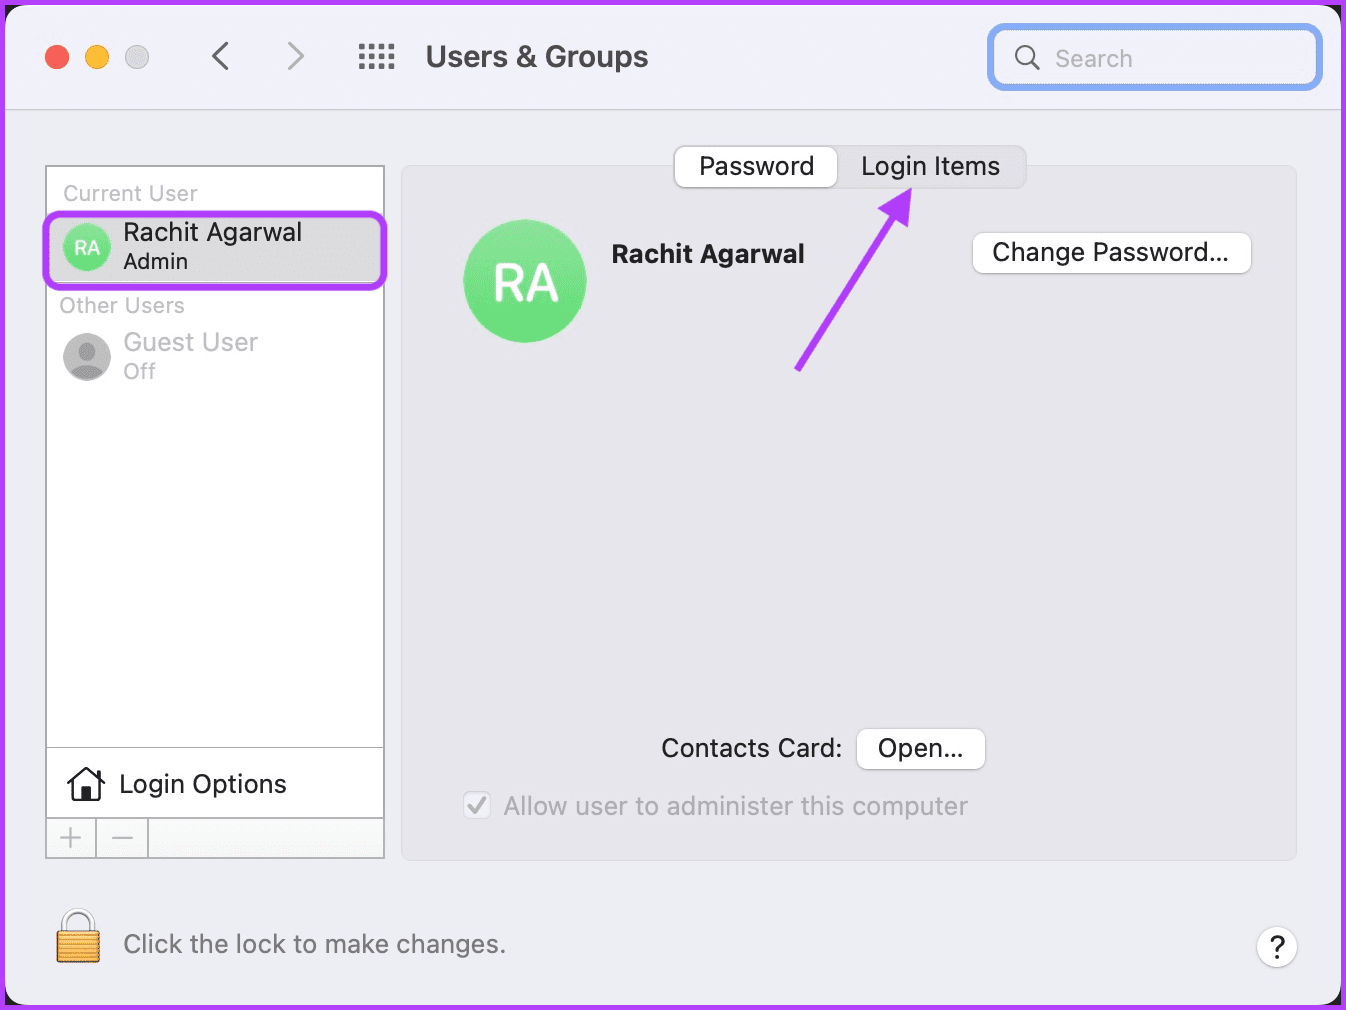Show all preferences grid icon

[x=377, y=57]
